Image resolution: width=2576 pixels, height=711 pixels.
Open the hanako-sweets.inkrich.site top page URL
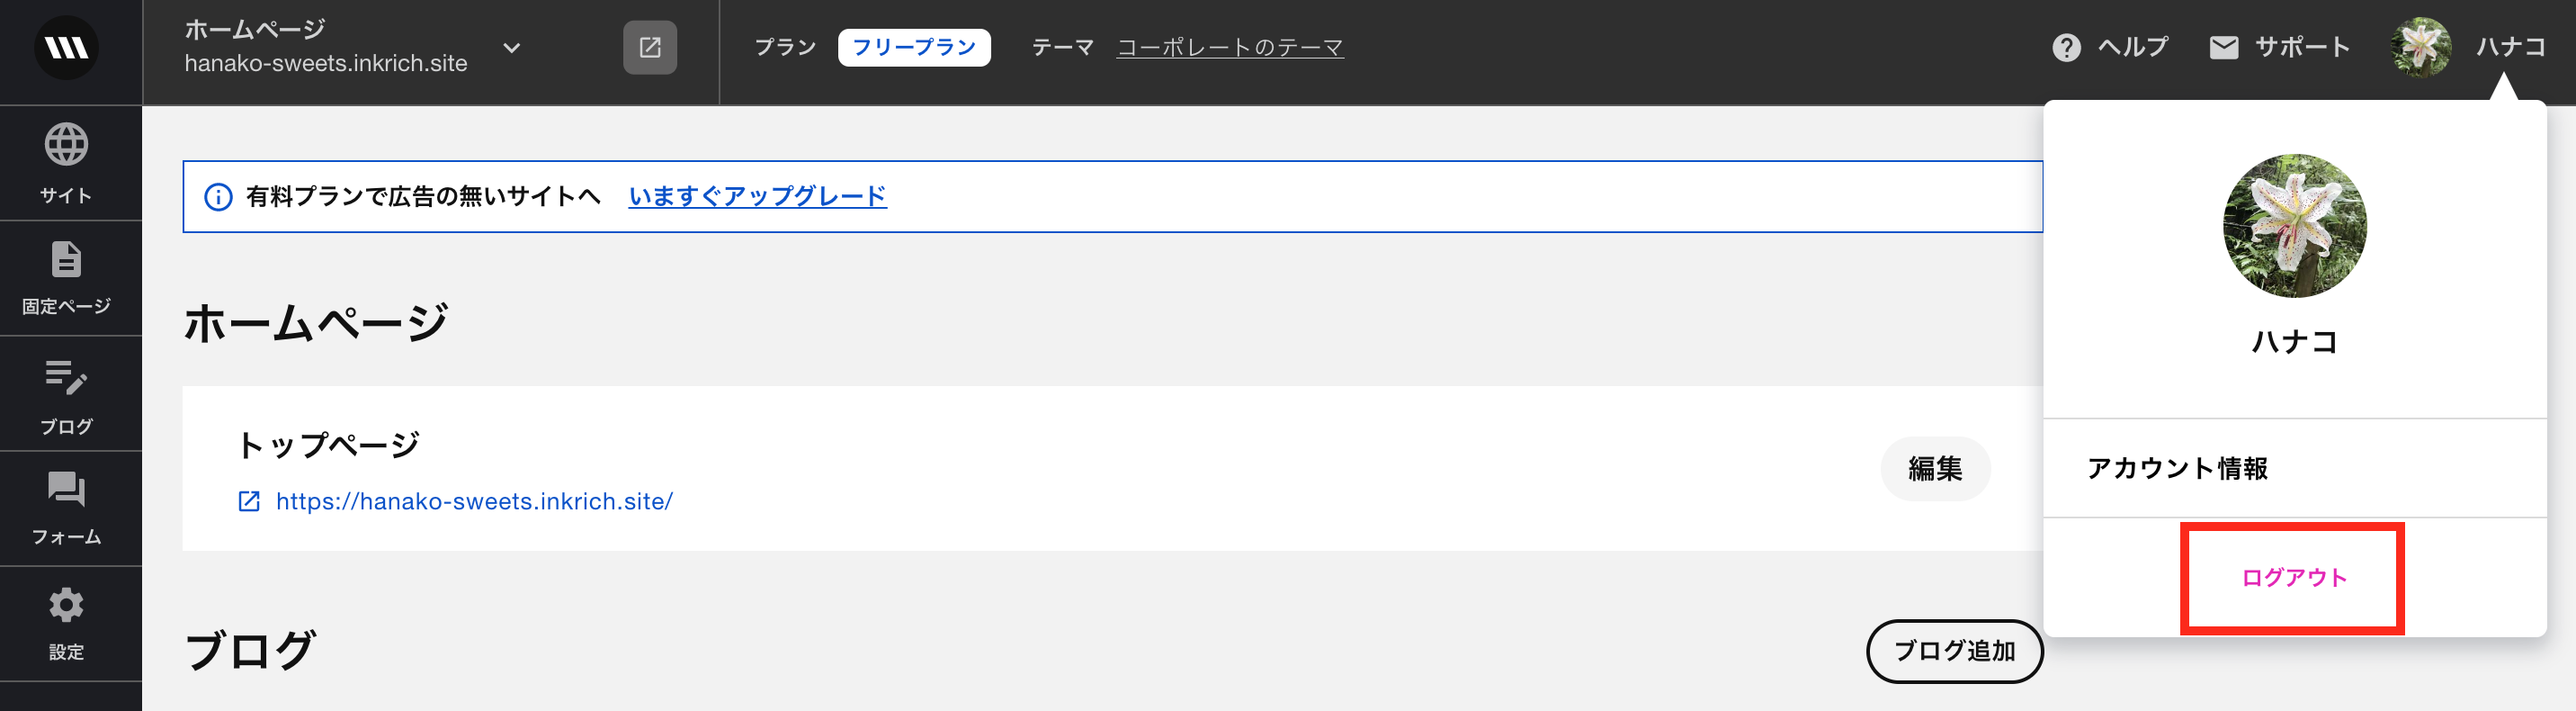[x=474, y=501]
